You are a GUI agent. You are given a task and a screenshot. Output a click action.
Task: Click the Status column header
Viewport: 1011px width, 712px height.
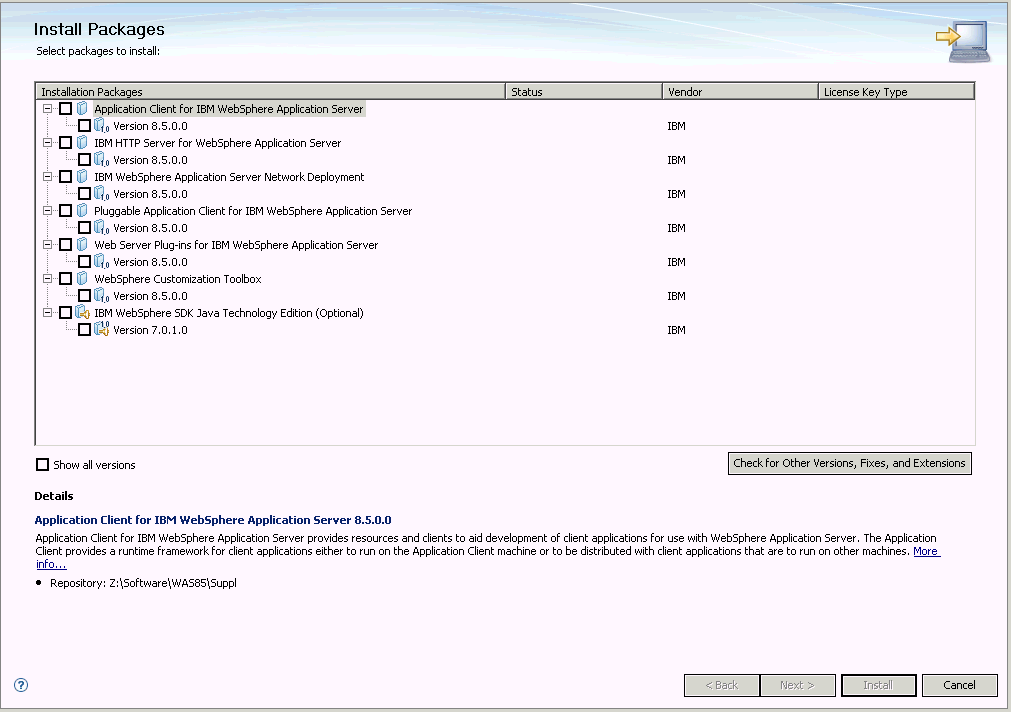(584, 92)
